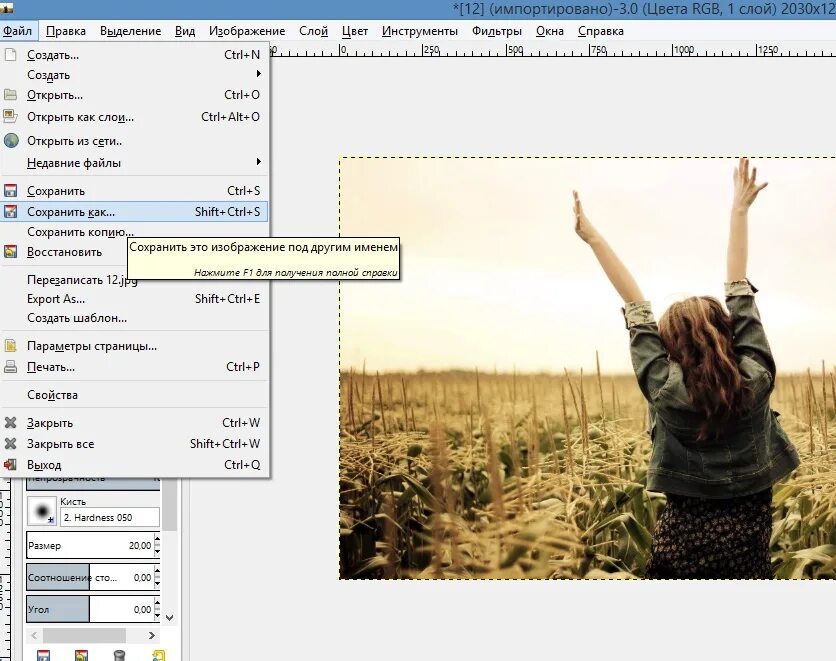Open the Окна menu
Viewport: 836px width, 661px height.
(x=550, y=31)
